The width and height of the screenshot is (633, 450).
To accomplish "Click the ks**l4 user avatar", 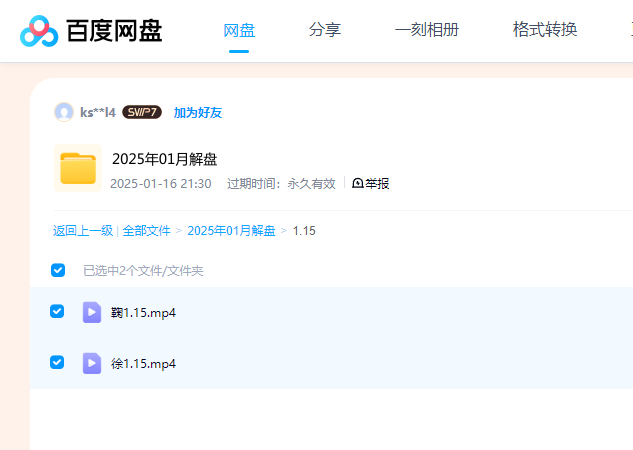I will (x=64, y=112).
